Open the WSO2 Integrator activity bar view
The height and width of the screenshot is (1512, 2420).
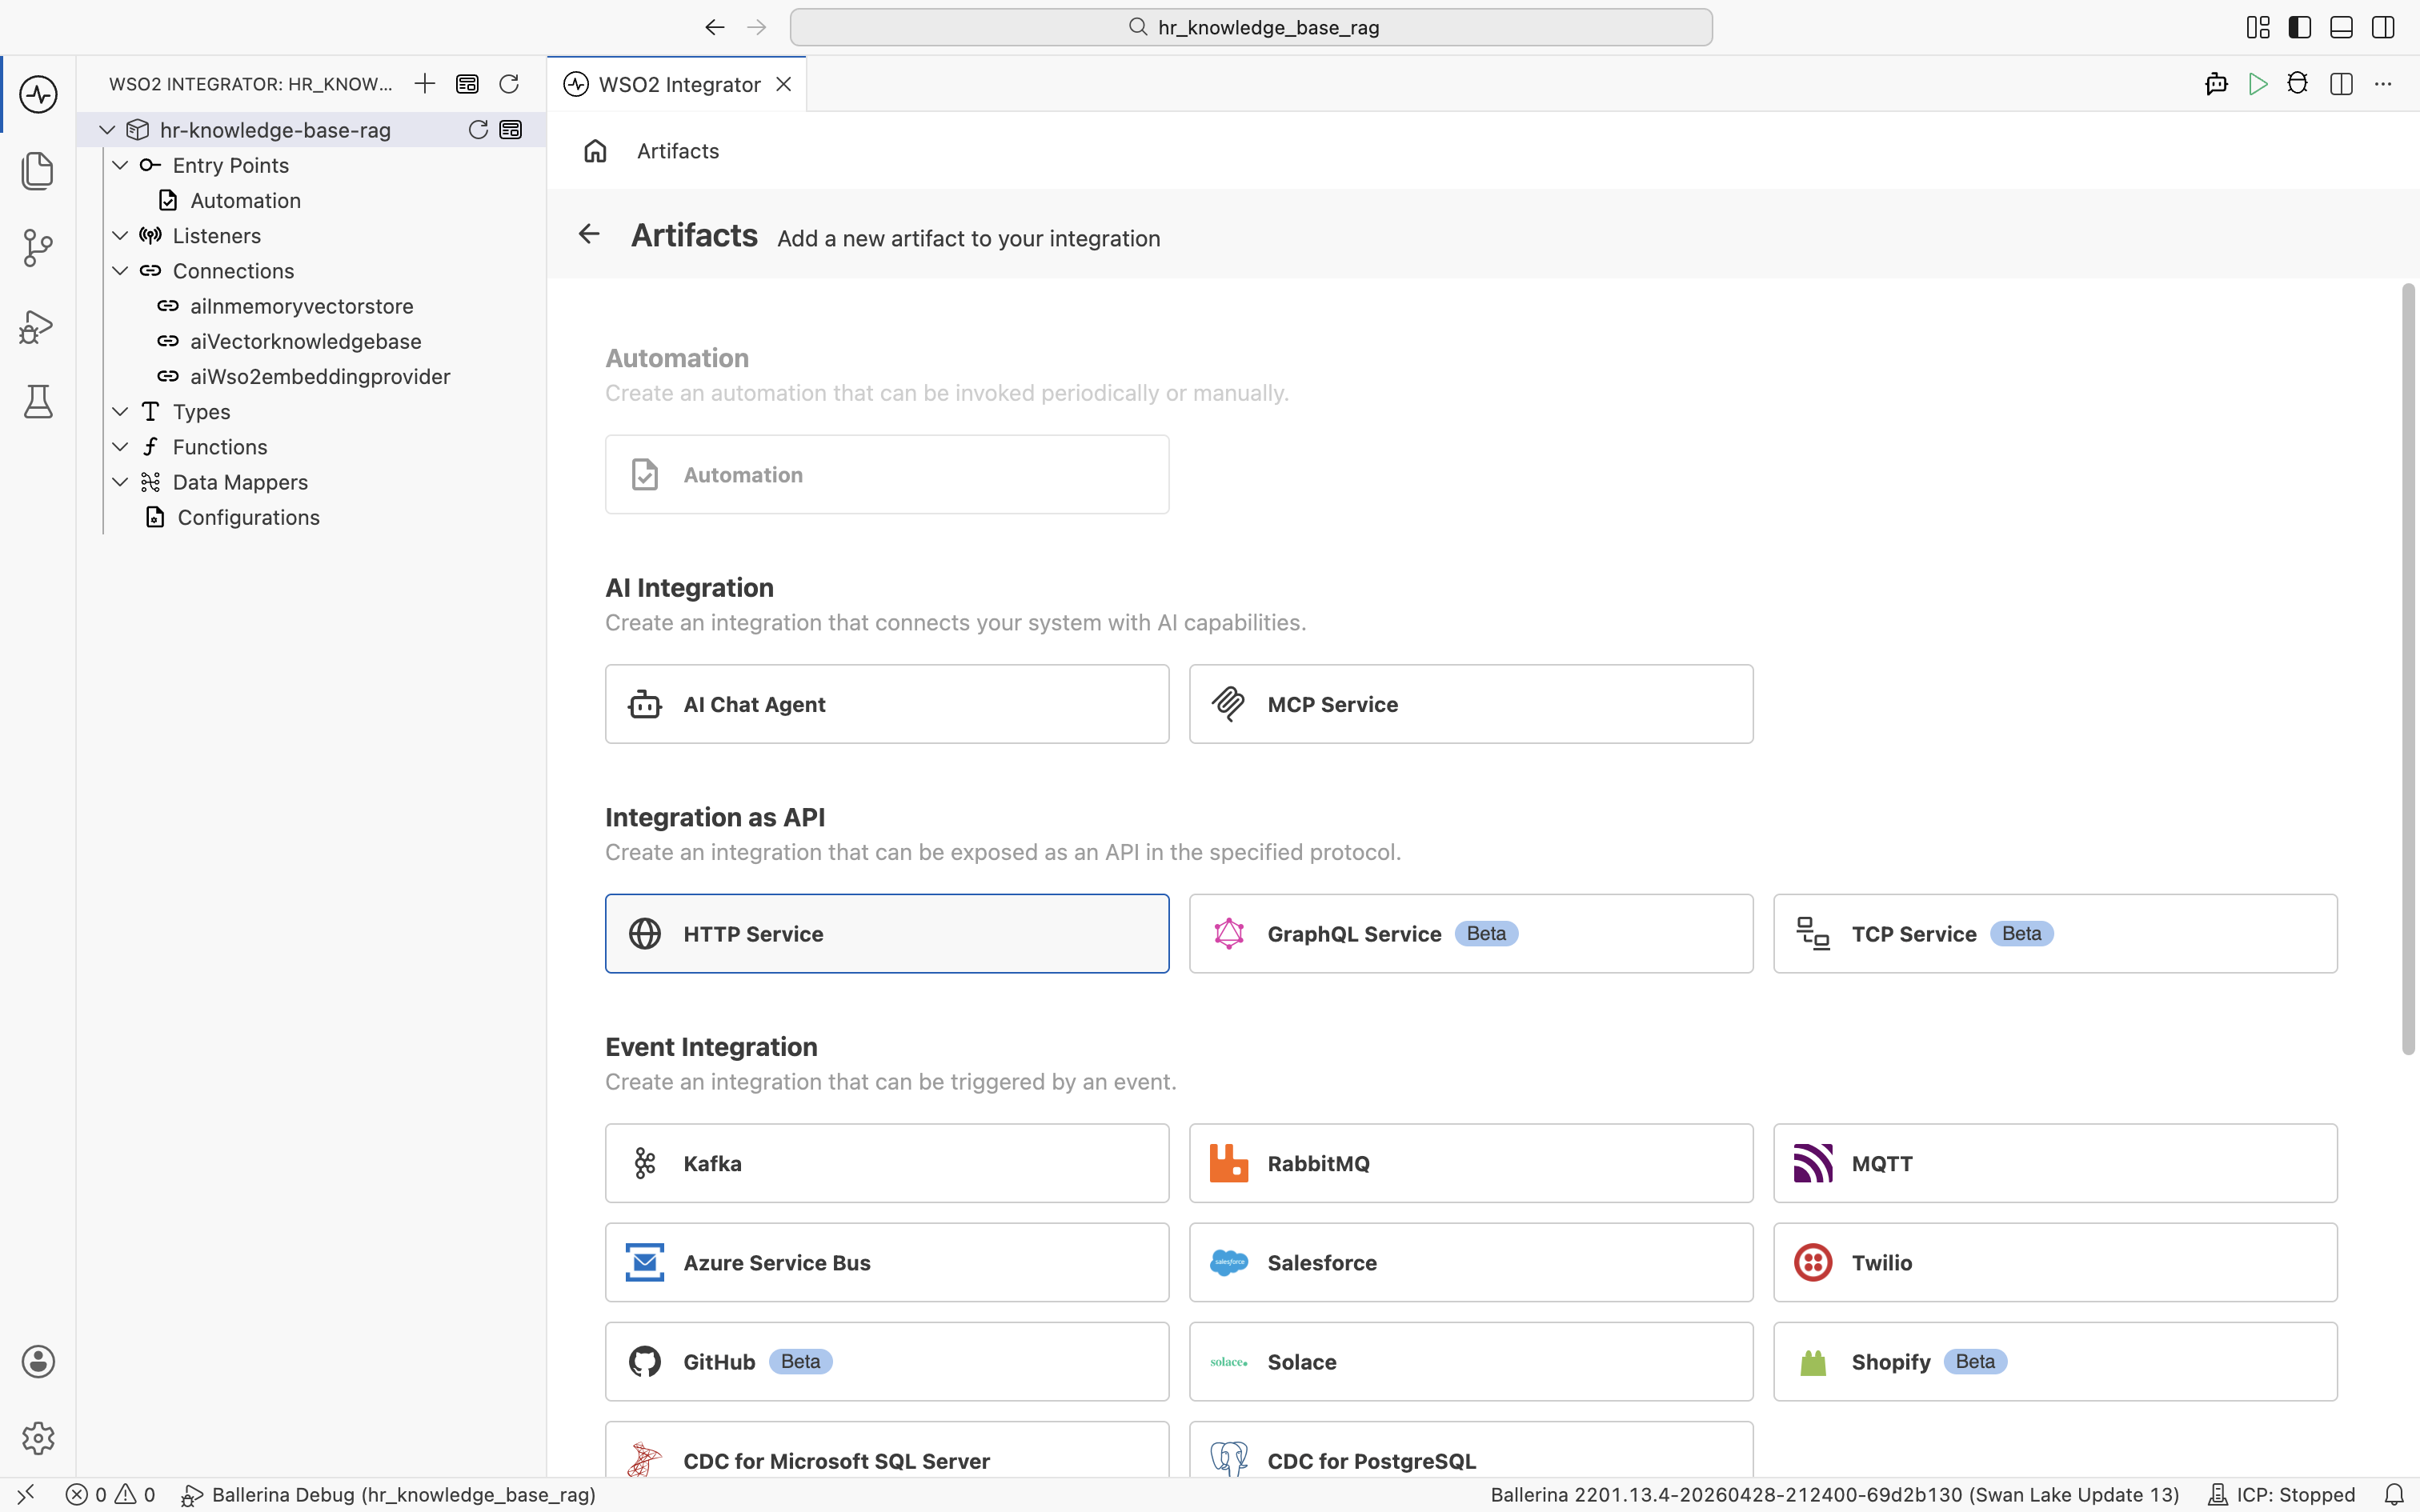tap(38, 94)
